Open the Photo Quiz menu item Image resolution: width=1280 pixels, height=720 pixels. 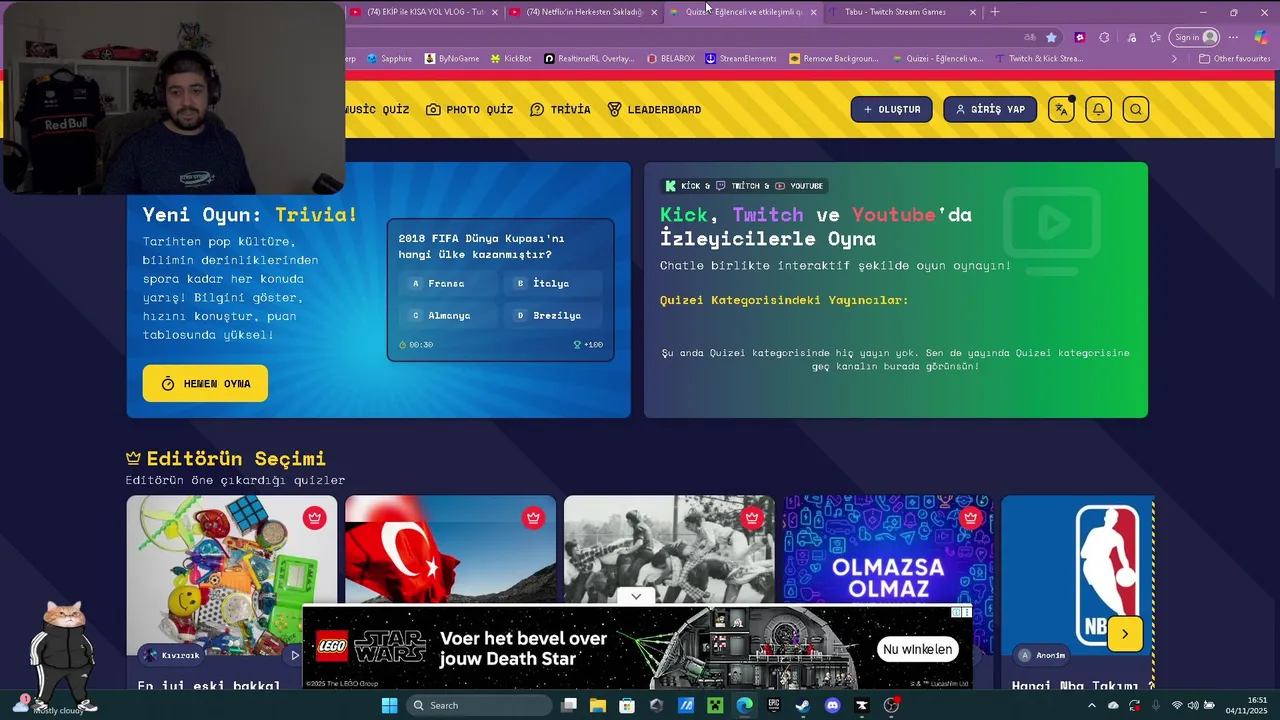(469, 109)
